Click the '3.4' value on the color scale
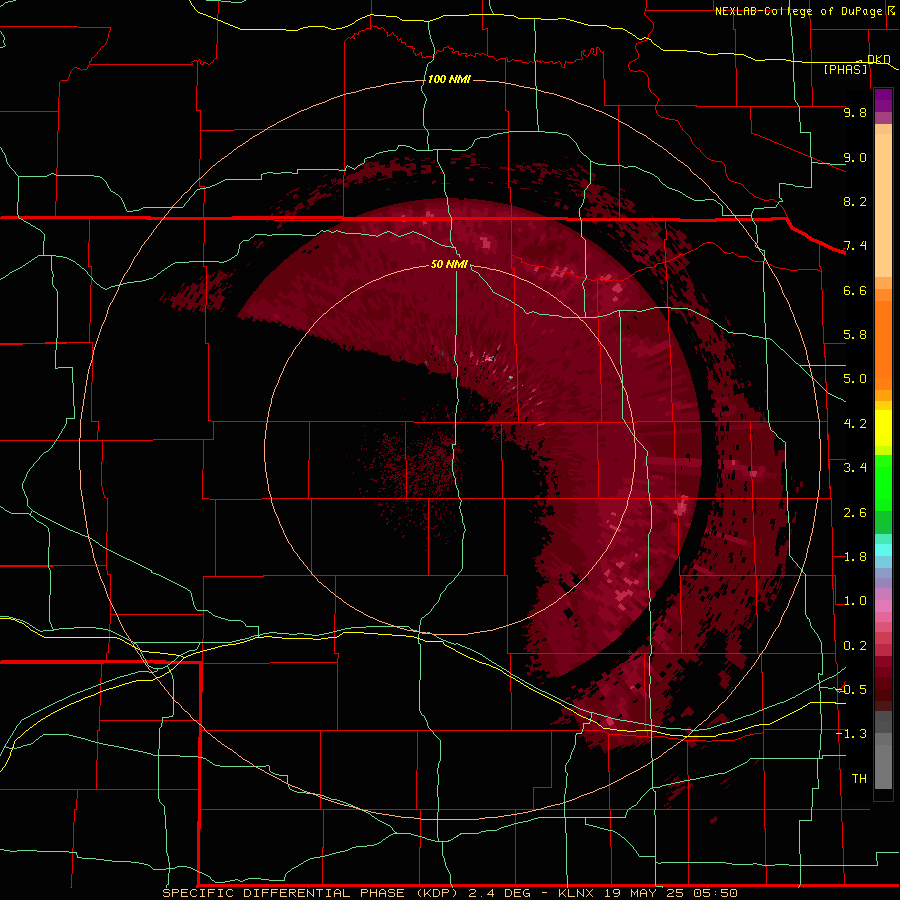Viewport: 900px width, 900px height. coord(855,468)
